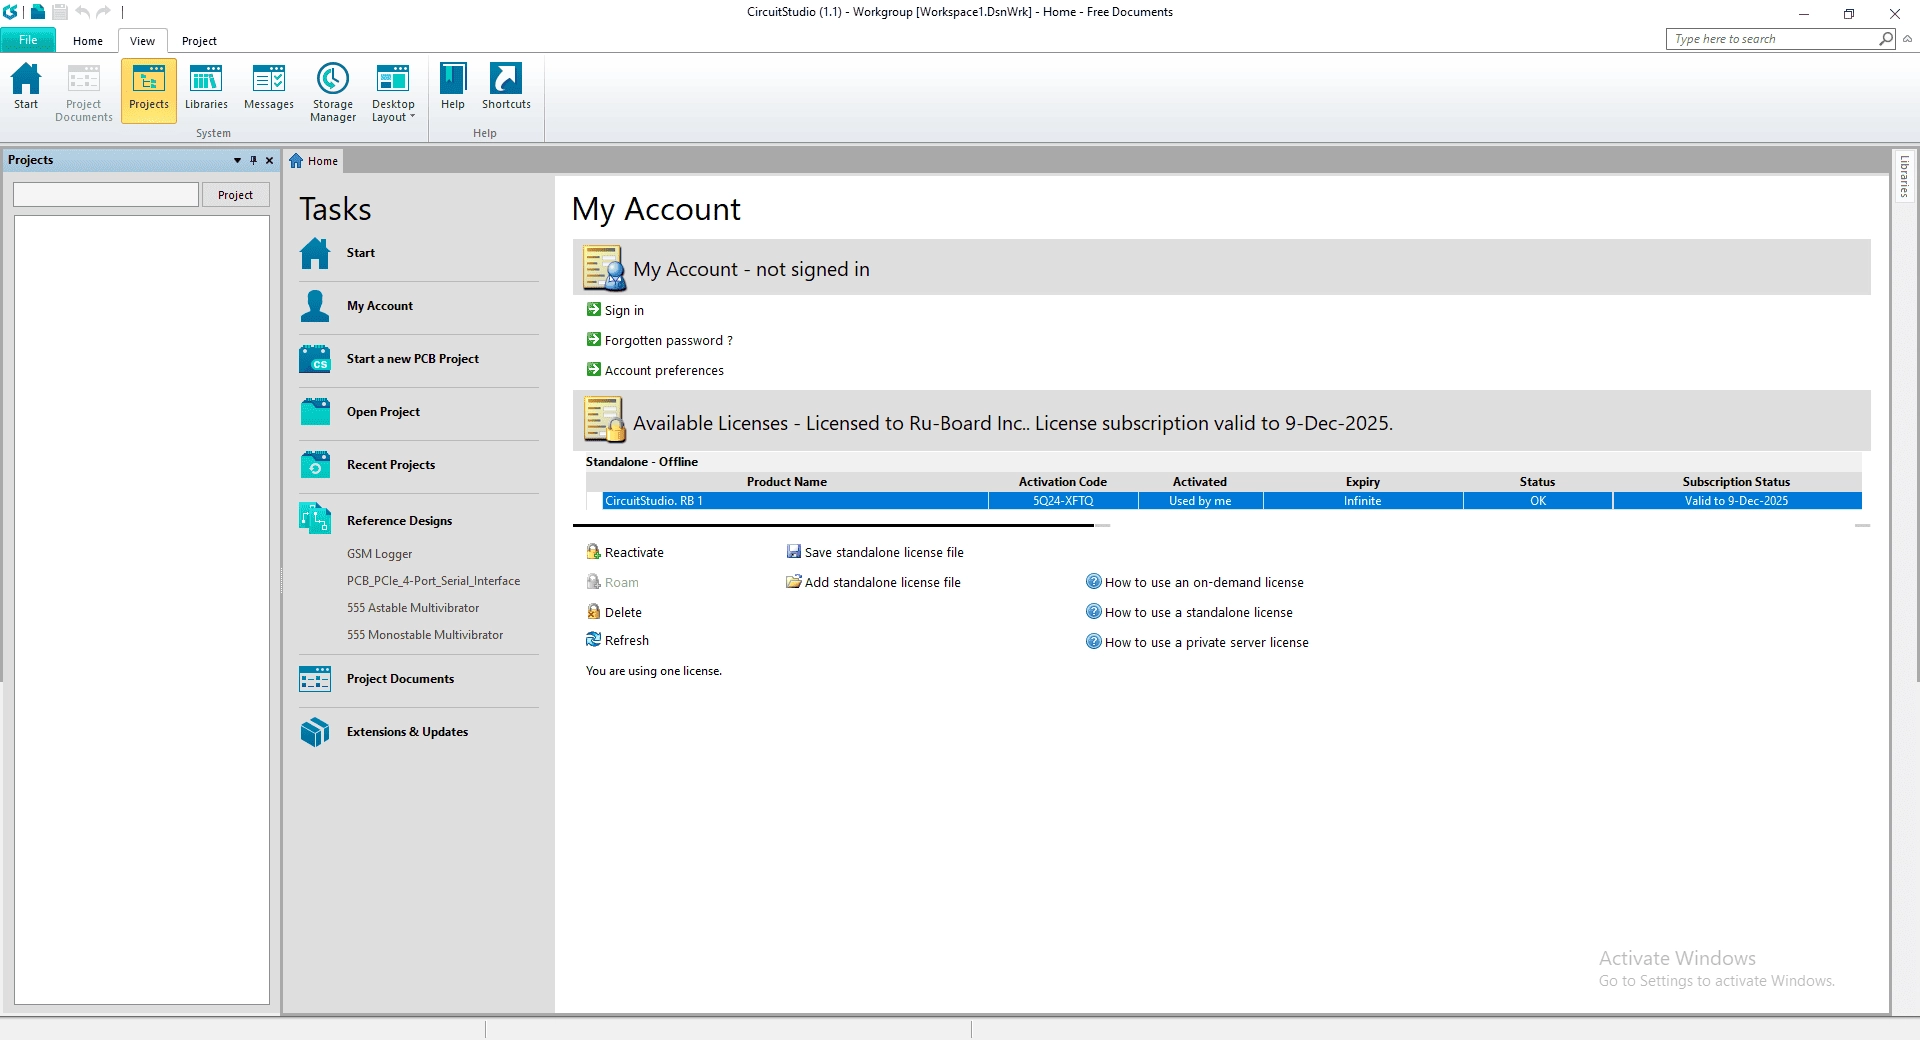The width and height of the screenshot is (1920, 1040).
Task: Click the Activation Code column header
Action: pos(1063,482)
